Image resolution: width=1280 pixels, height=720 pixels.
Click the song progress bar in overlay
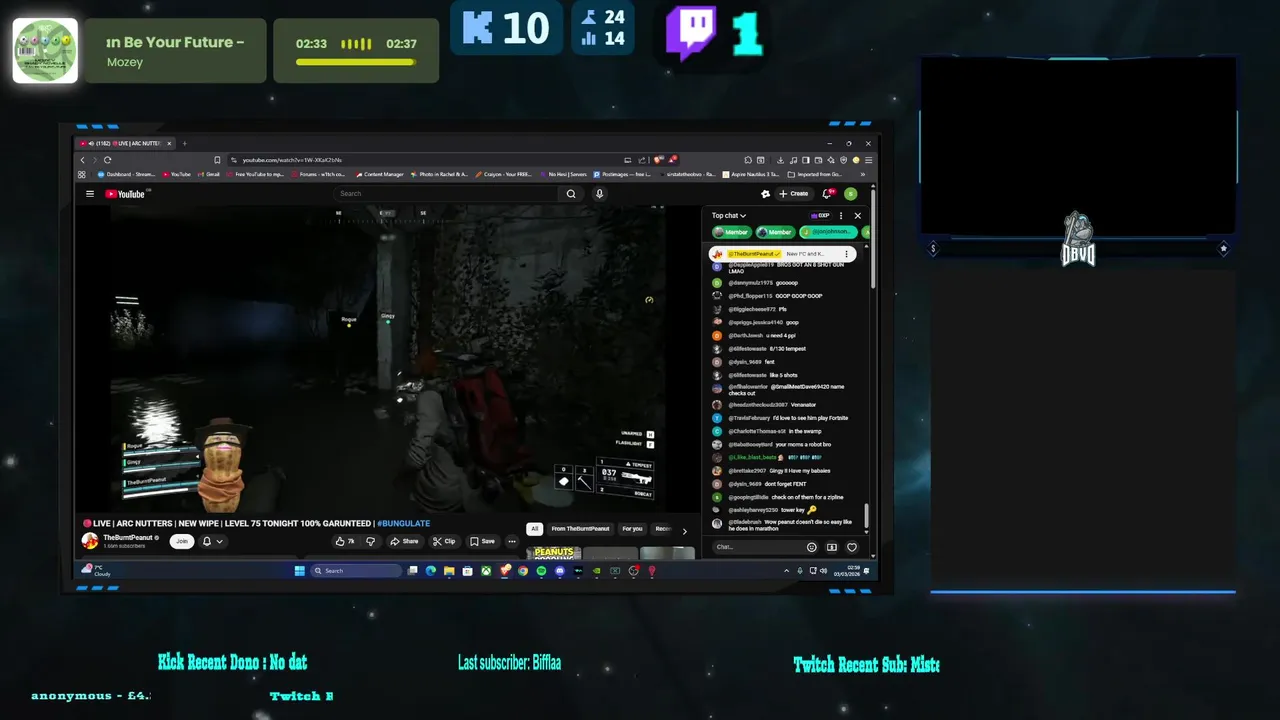tap(356, 63)
